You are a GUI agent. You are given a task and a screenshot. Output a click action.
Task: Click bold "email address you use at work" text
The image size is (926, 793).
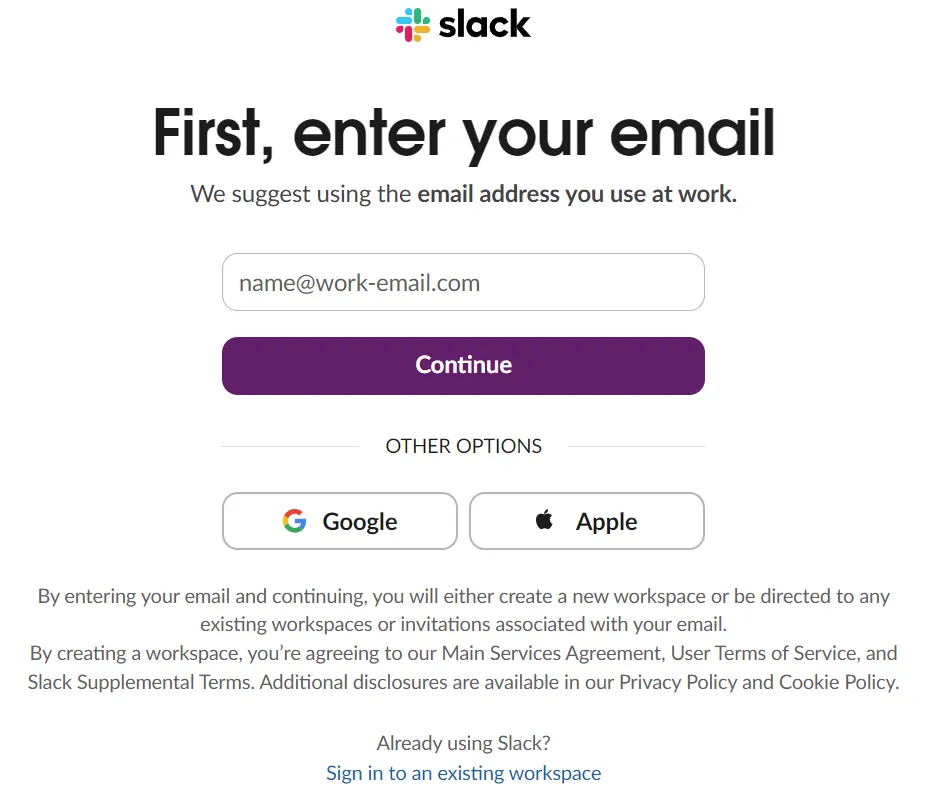[x=576, y=194]
